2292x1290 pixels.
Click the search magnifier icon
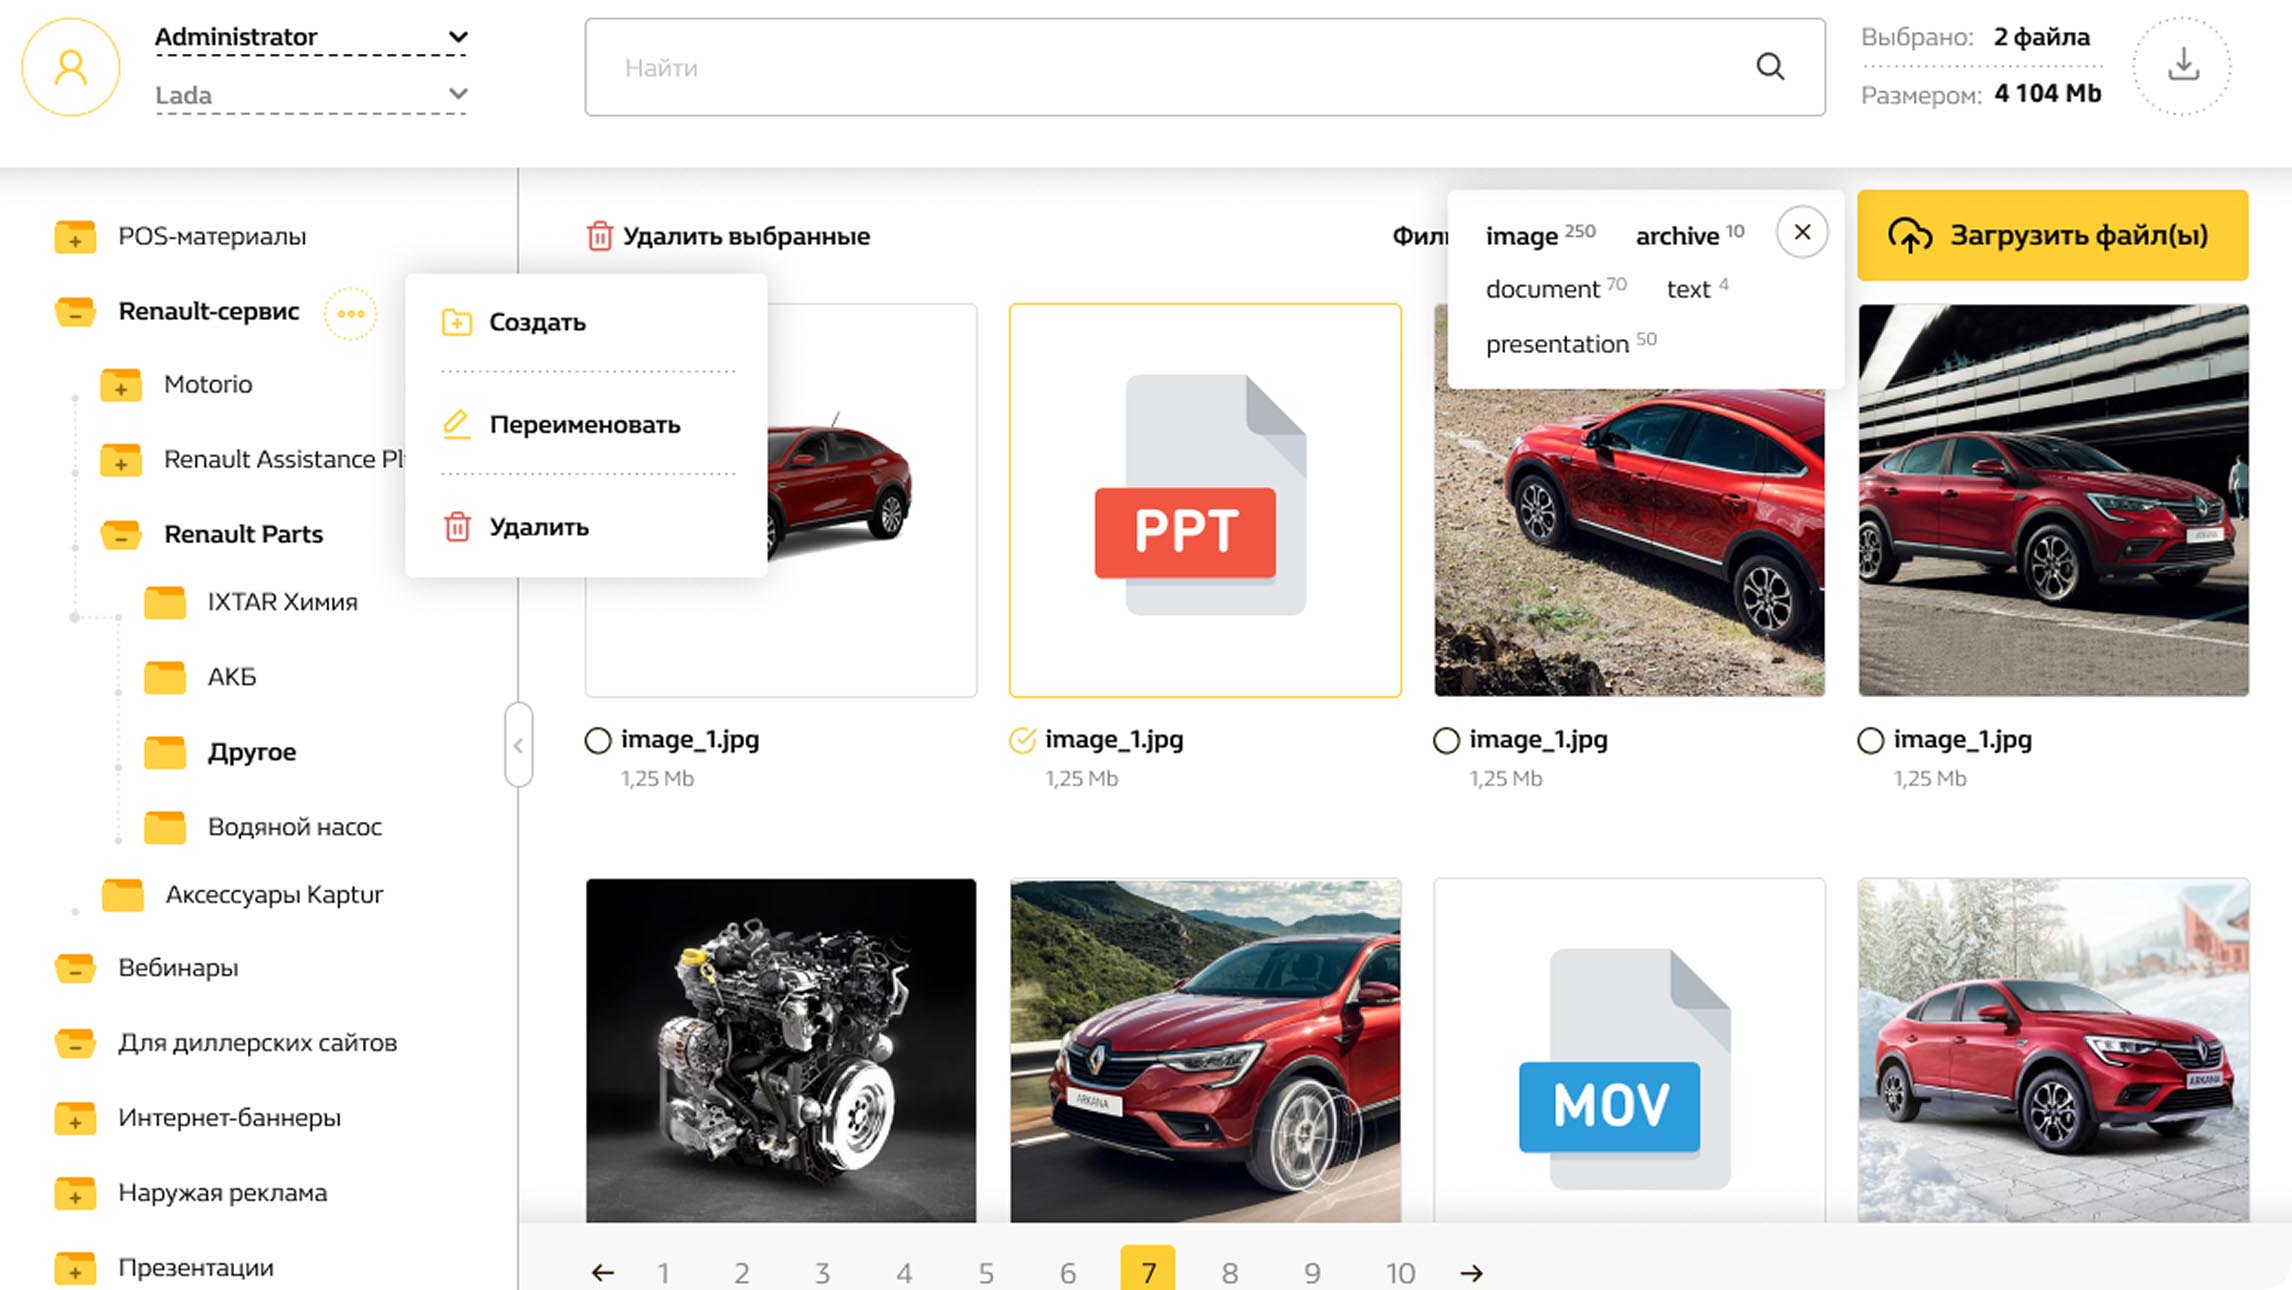point(1770,67)
